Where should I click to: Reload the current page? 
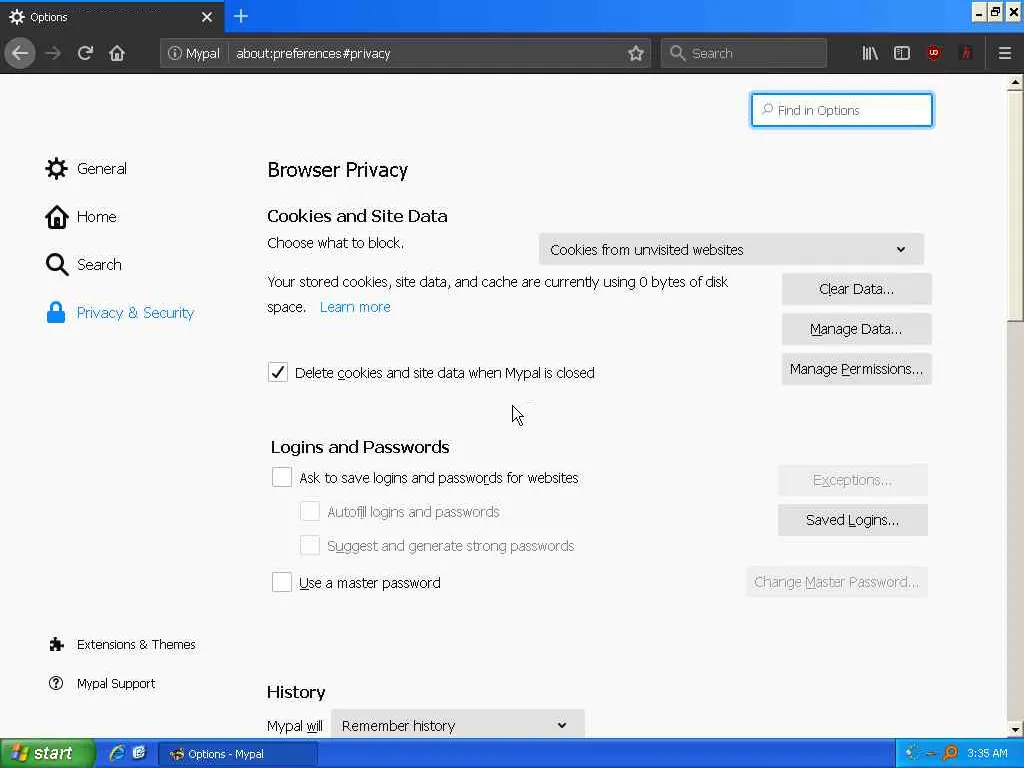pyautogui.click(x=85, y=53)
